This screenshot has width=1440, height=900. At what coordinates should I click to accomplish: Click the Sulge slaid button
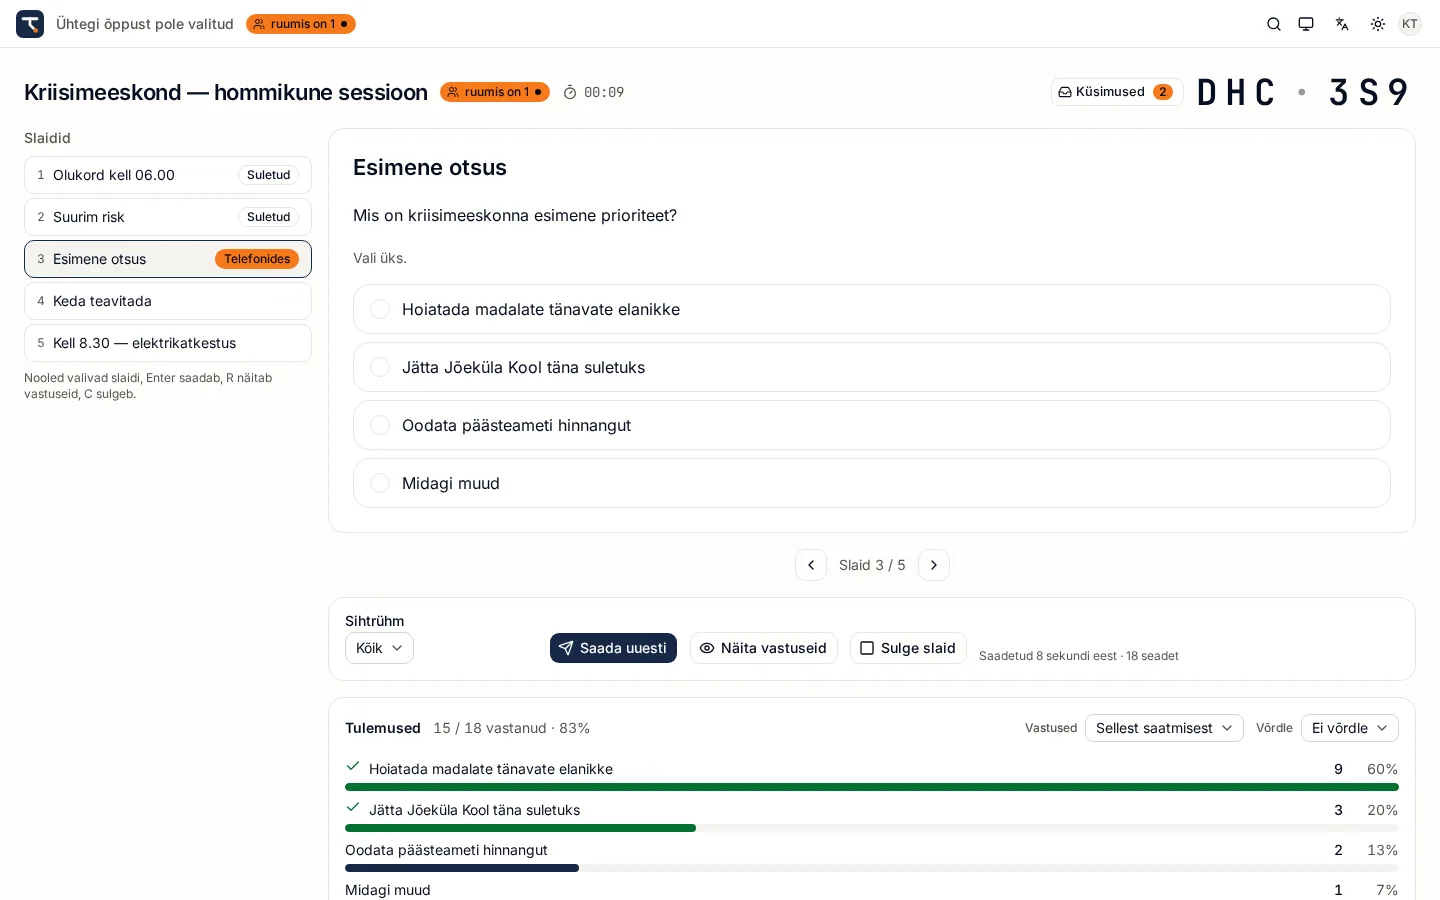(908, 648)
